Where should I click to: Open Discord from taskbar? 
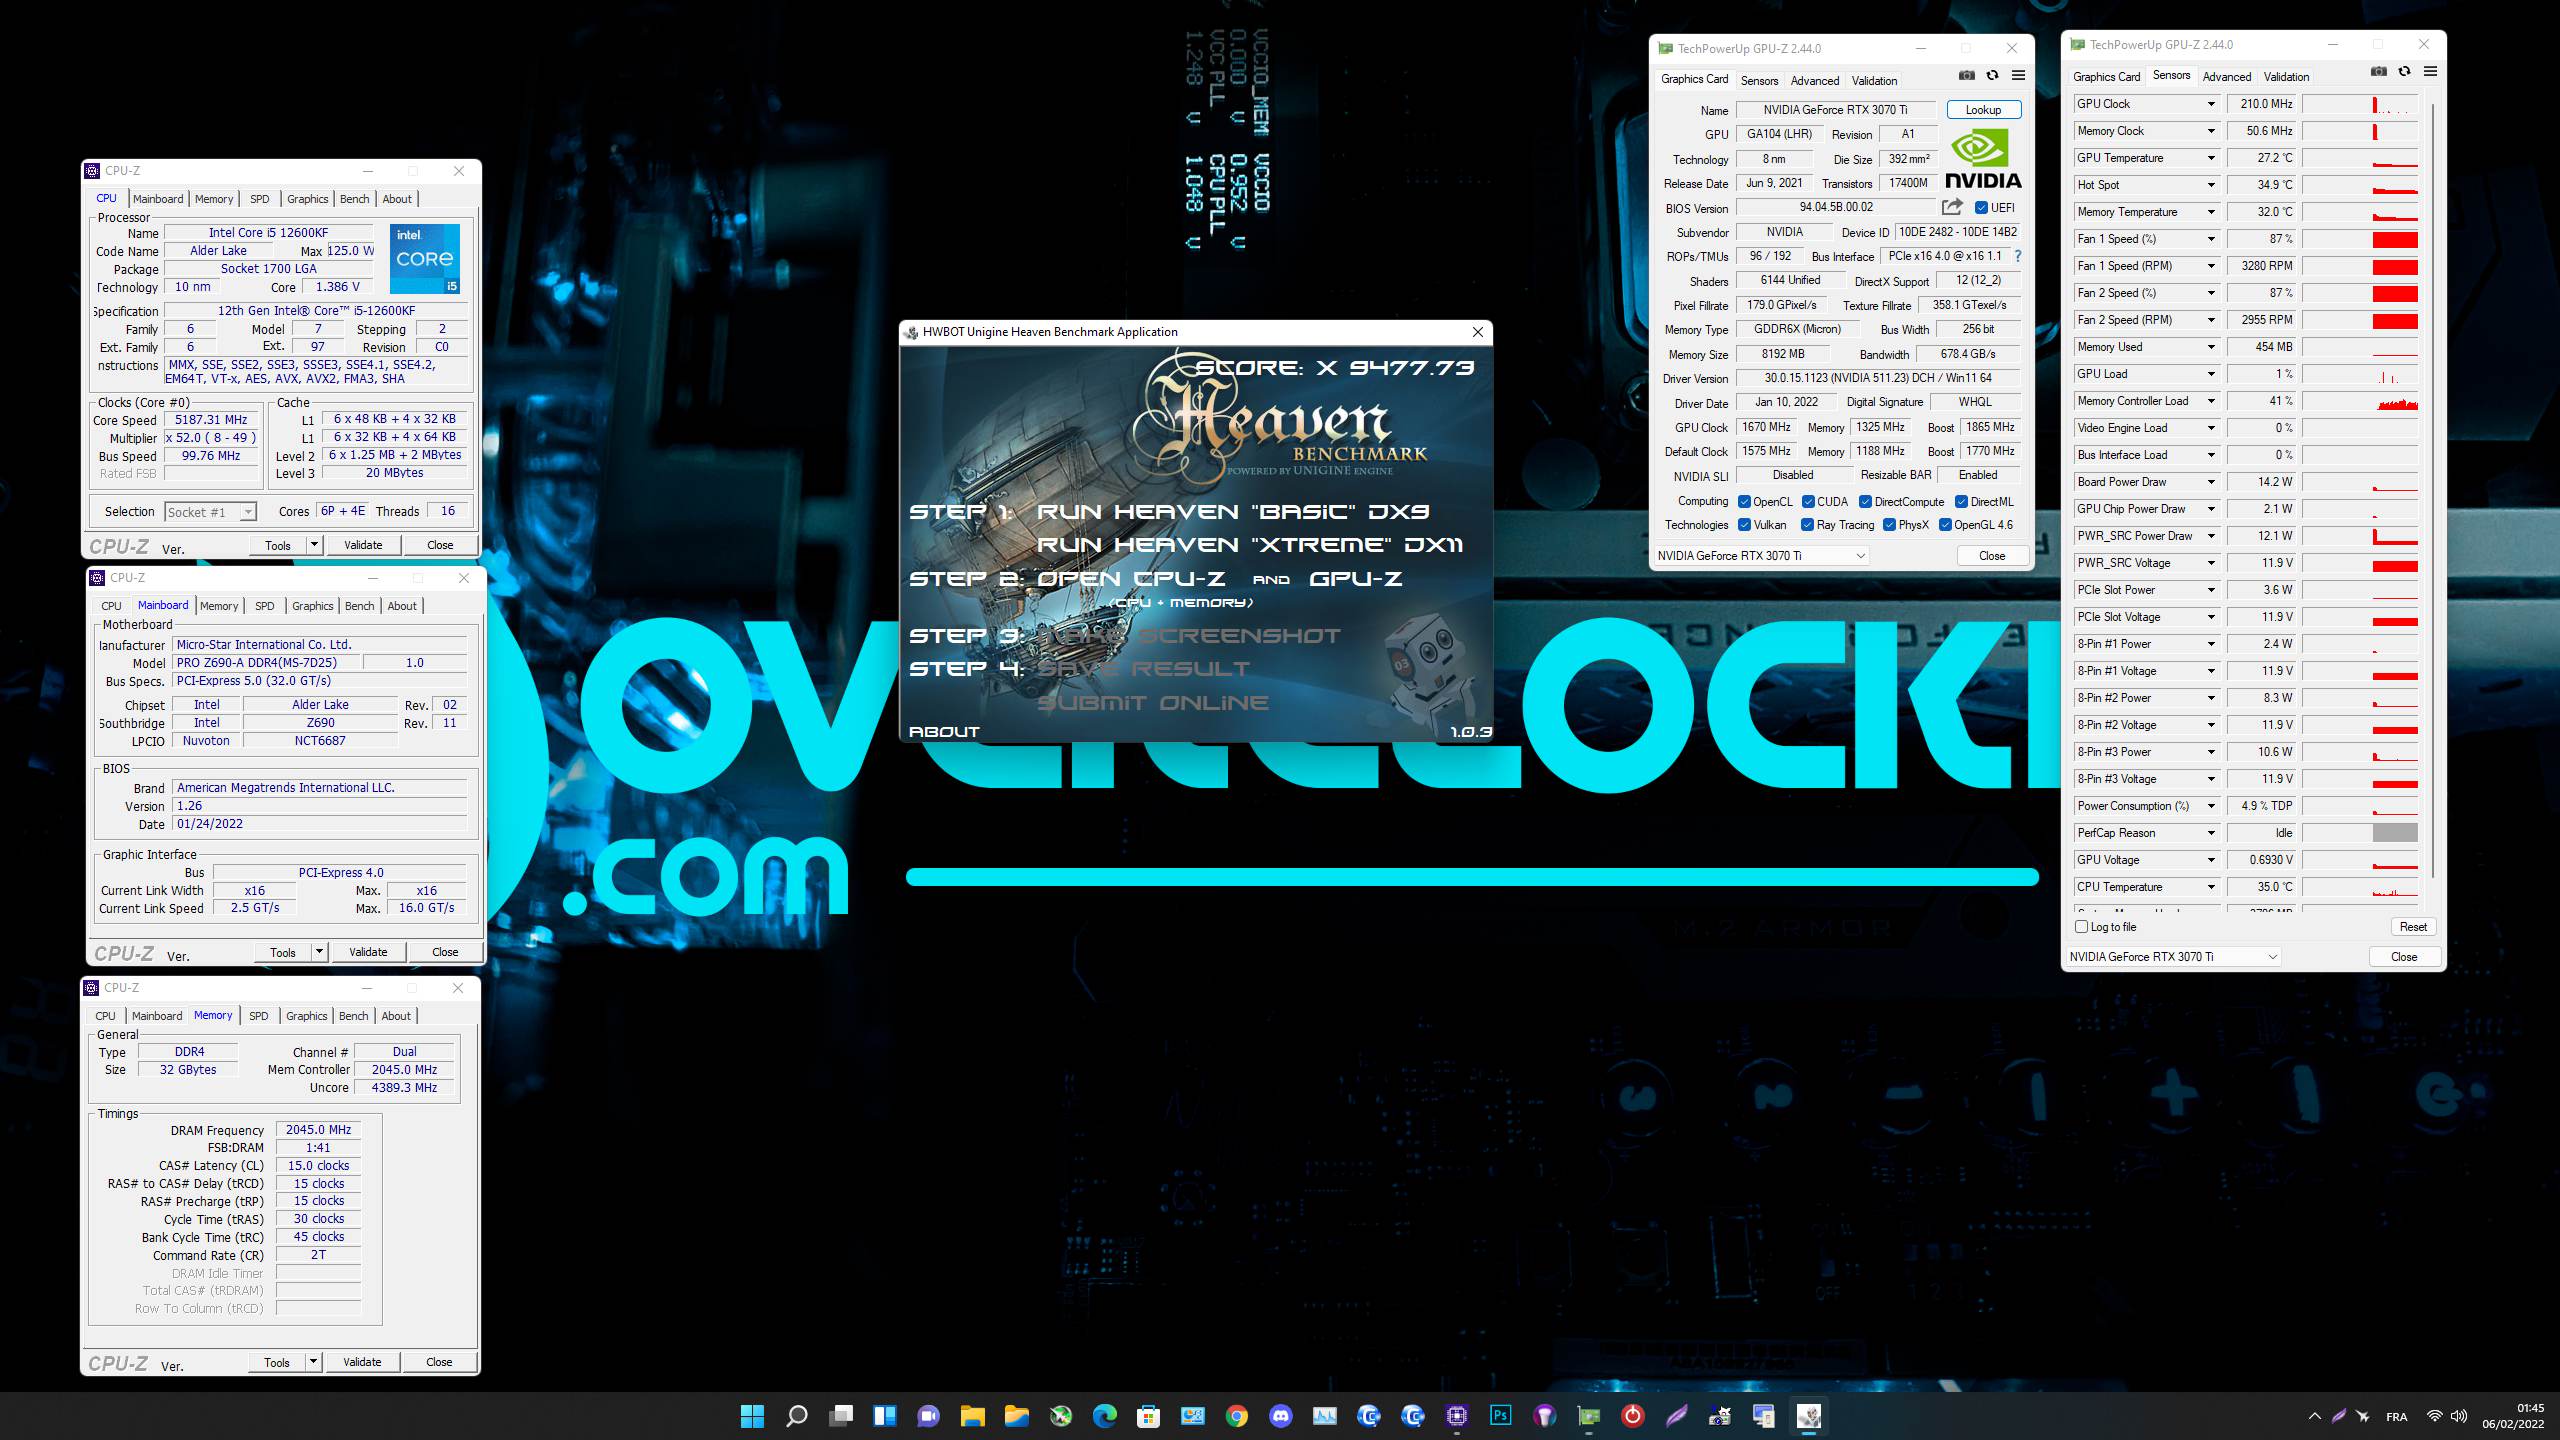click(x=1280, y=1416)
